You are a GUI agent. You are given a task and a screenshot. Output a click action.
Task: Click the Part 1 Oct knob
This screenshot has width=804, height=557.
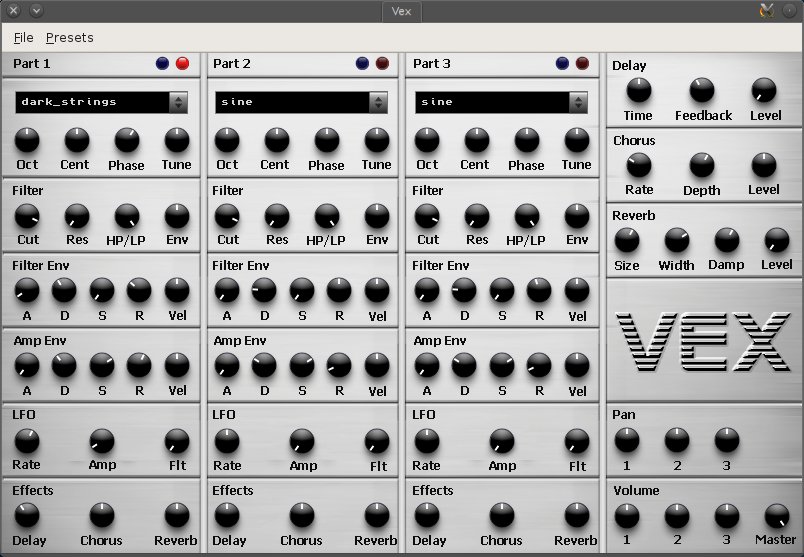pyautogui.click(x=27, y=140)
